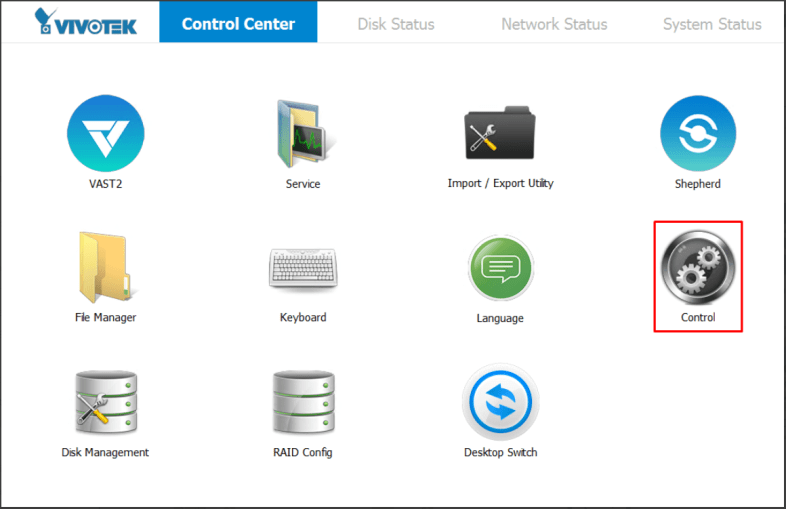This screenshot has width=786, height=509.
Task: Open the File Manager folder icon
Action: coord(105,268)
